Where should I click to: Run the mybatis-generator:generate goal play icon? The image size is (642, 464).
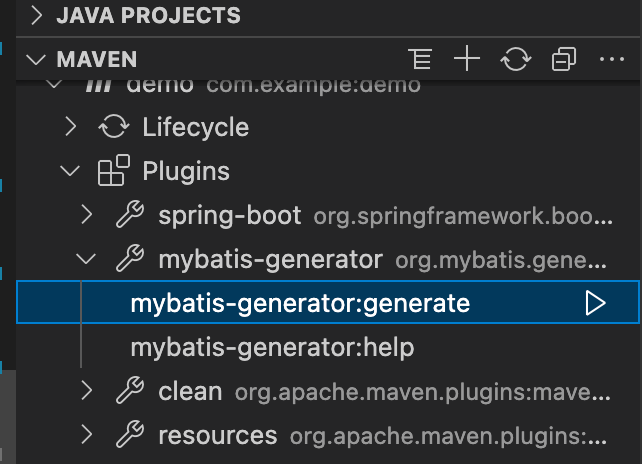(x=595, y=303)
